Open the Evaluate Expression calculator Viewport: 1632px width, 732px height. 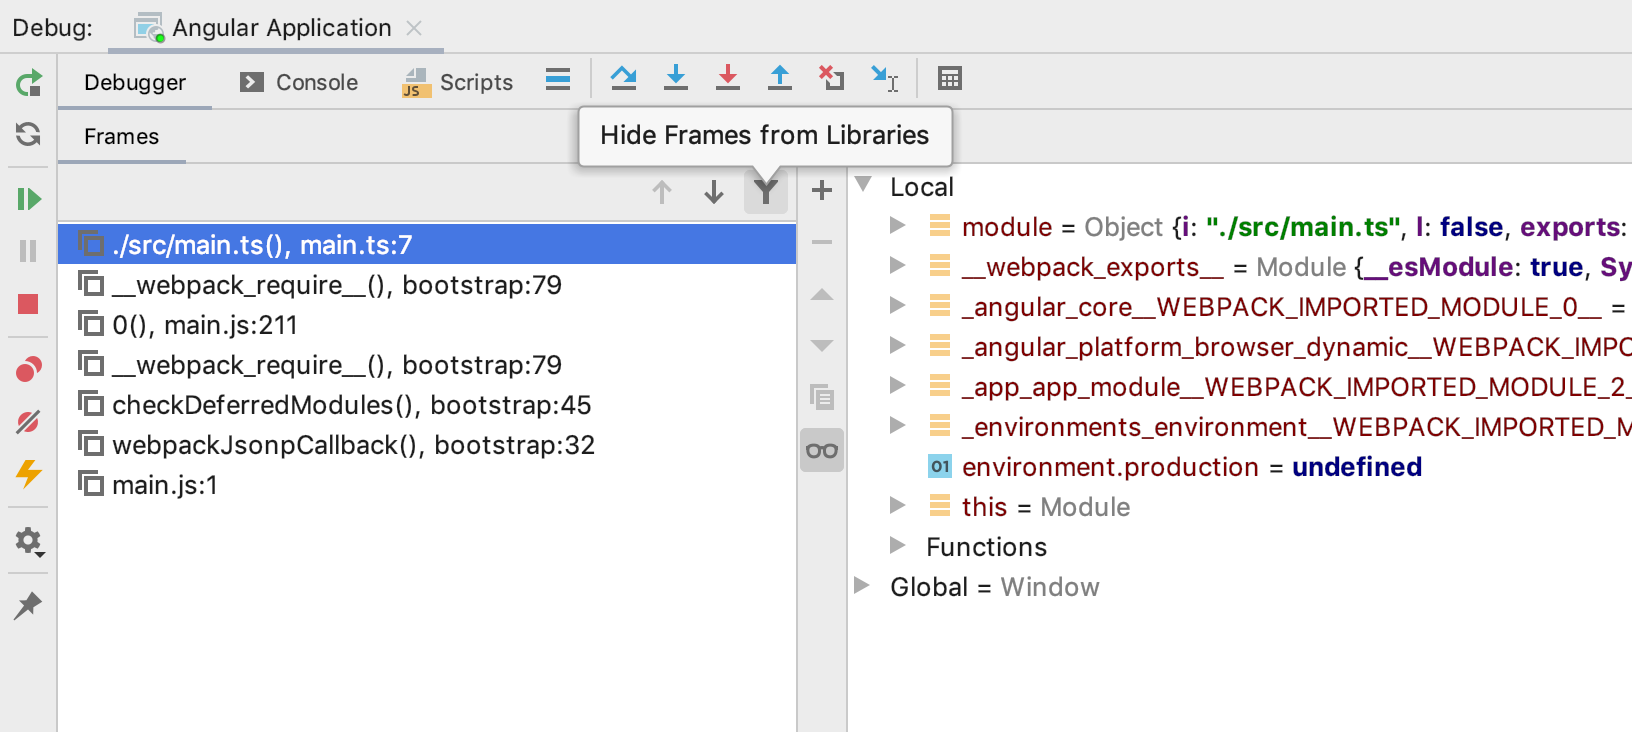coord(949,78)
